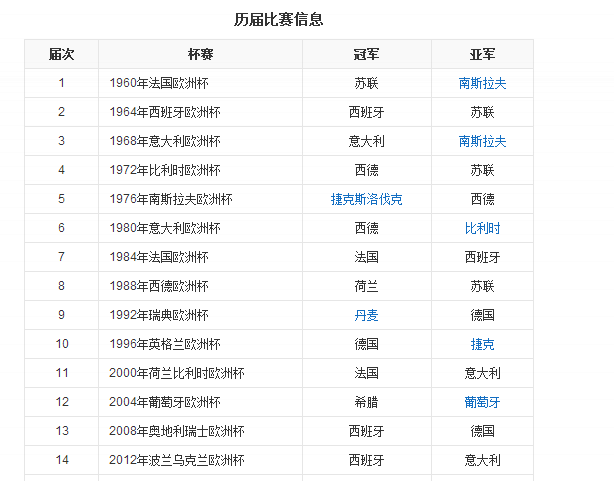Click edition number 10 in 届次 column
This screenshot has height=481, width=614.
point(62,344)
